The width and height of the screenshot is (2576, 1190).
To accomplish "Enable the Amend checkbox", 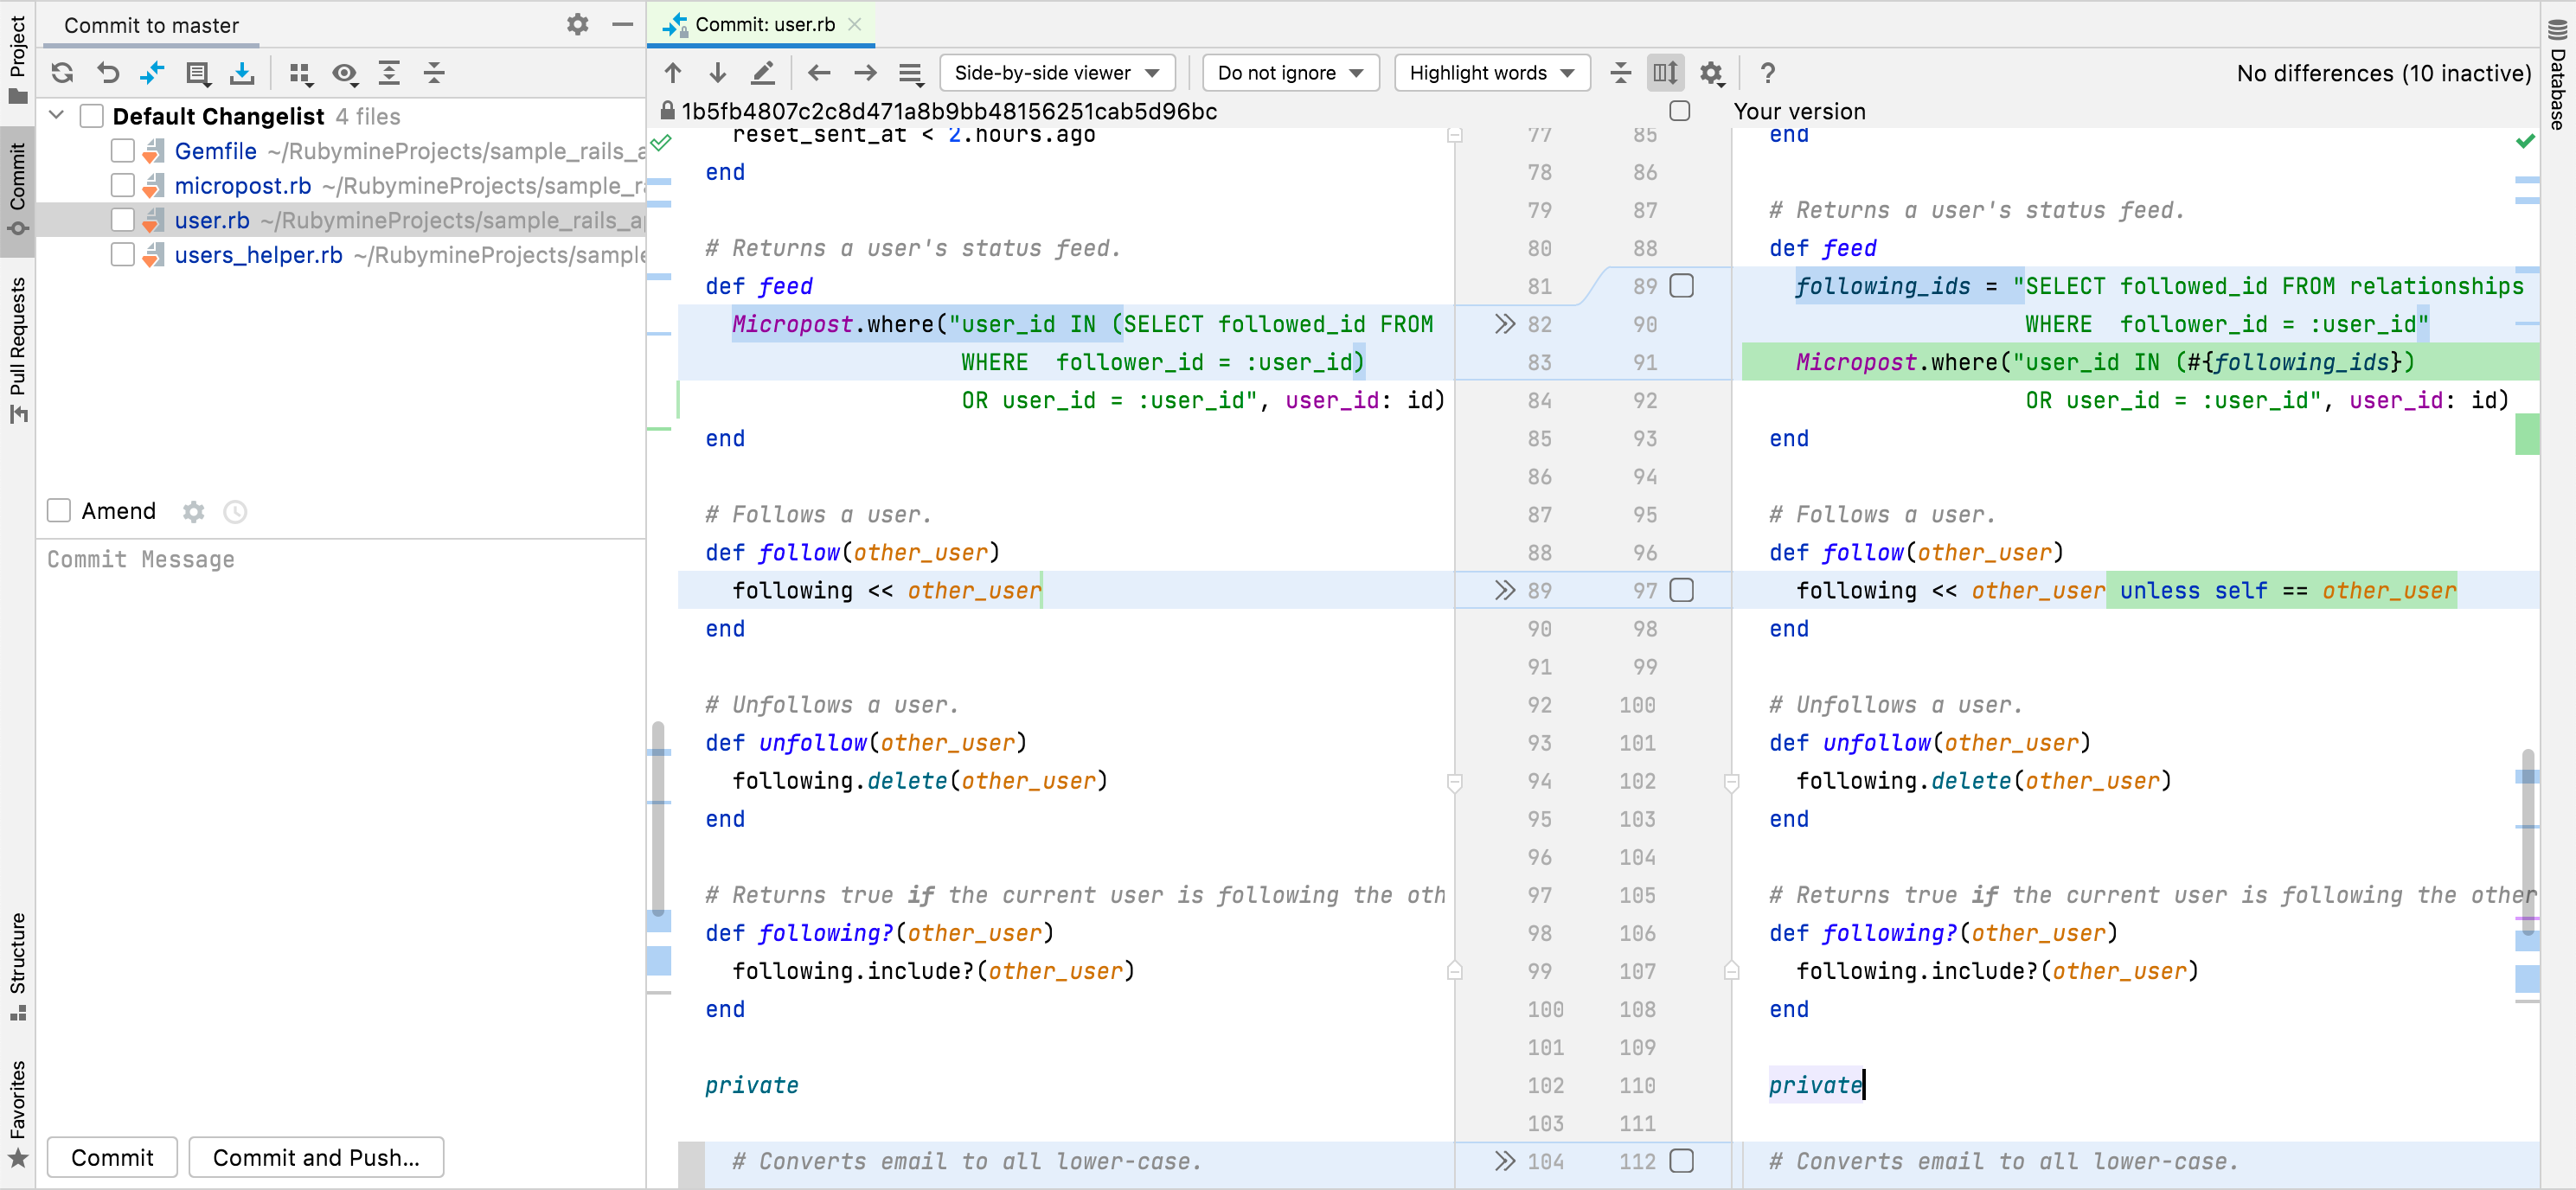I will [58, 510].
